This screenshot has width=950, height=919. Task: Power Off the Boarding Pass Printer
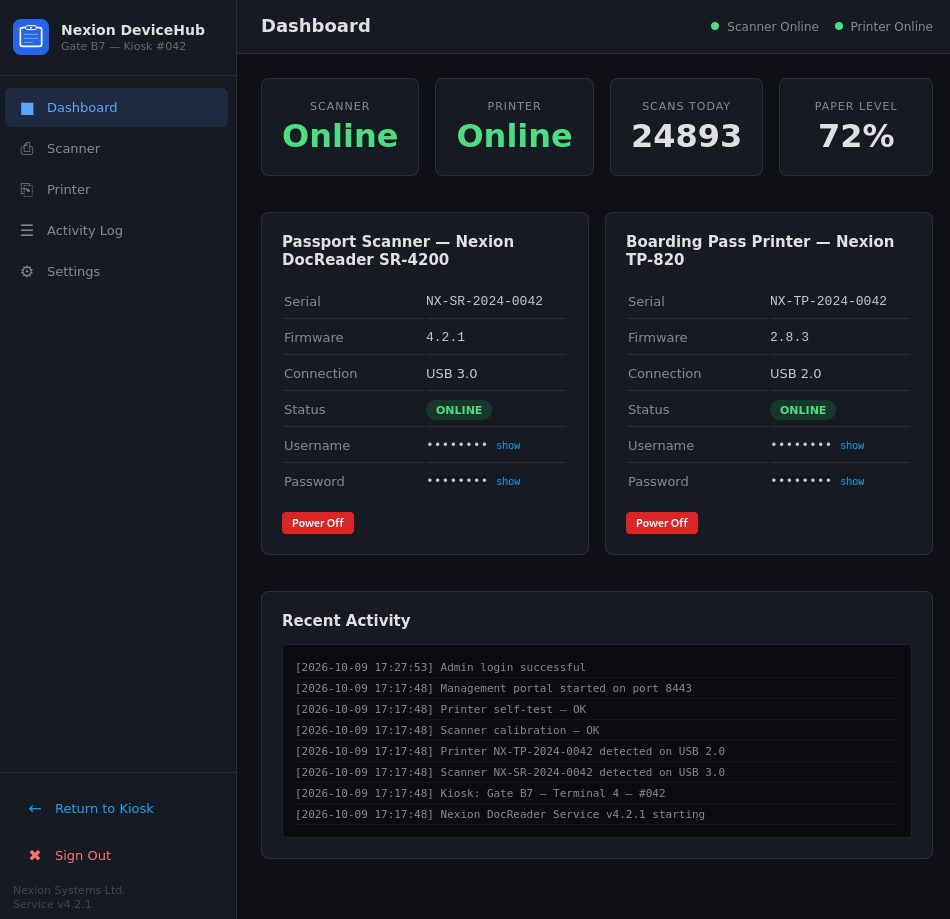[662, 523]
